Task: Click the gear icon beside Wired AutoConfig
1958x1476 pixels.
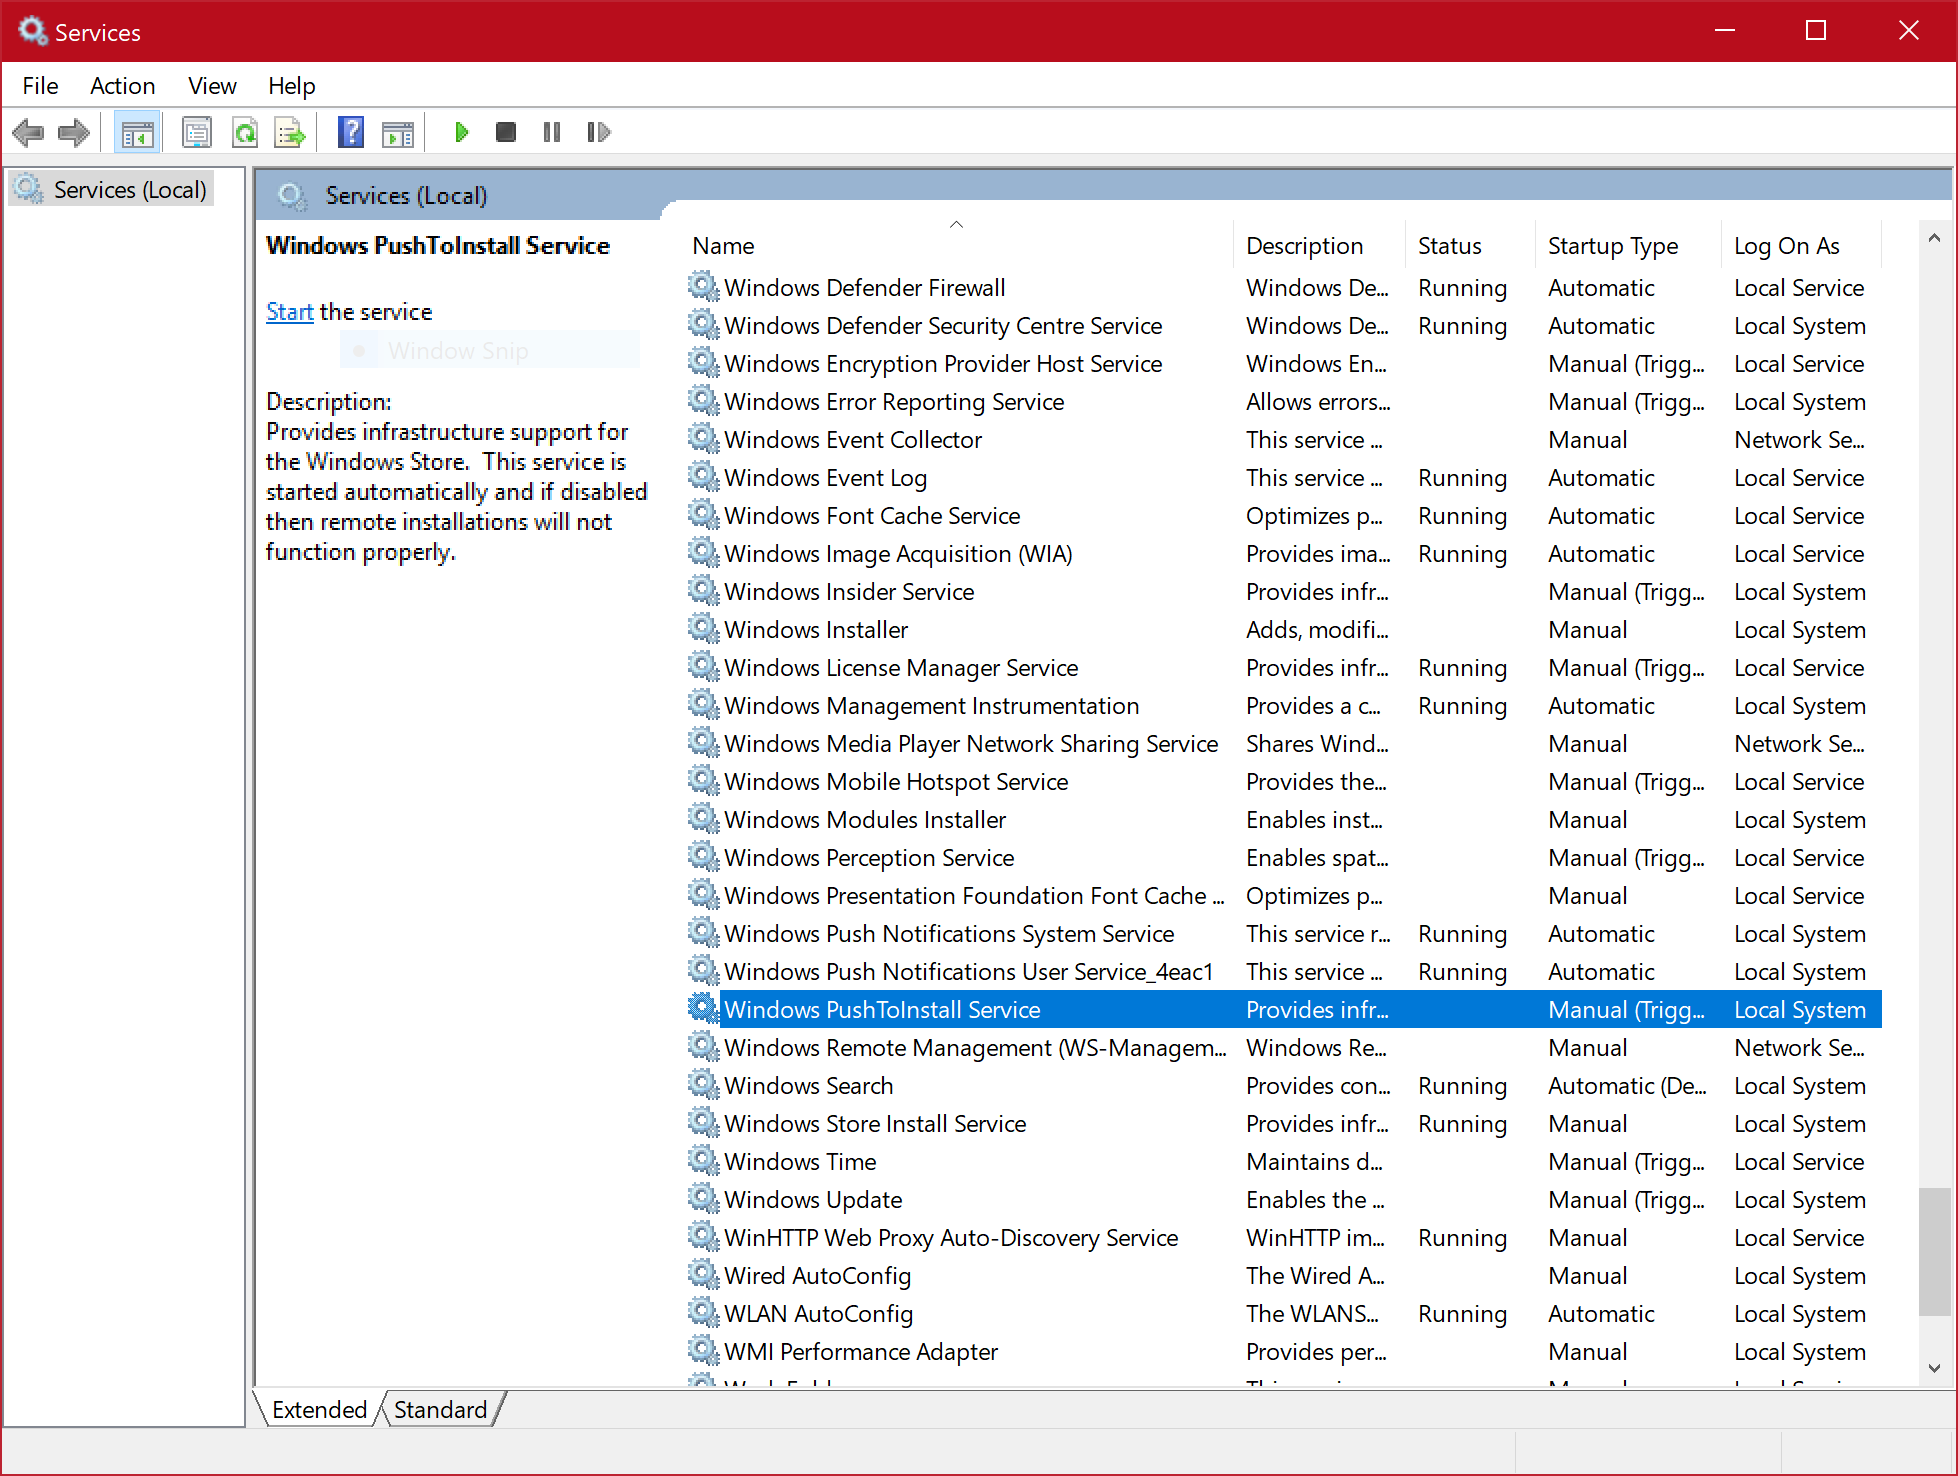Action: (x=704, y=1275)
